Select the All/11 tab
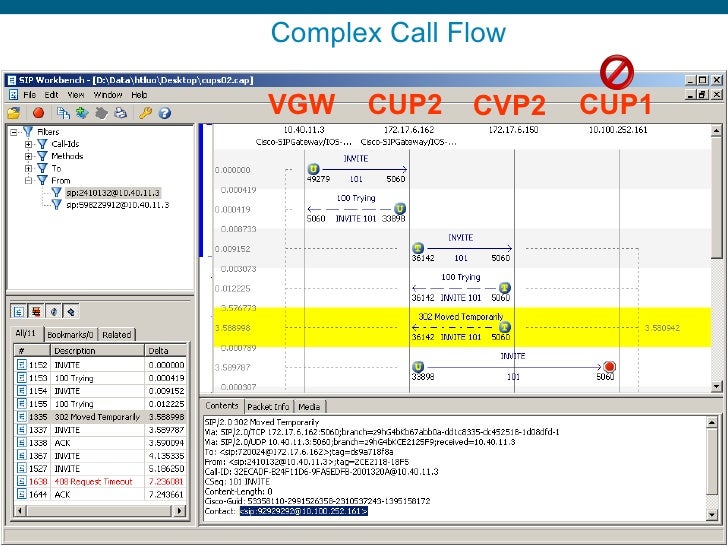The width and height of the screenshot is (728, 546). tap(26, 333)
